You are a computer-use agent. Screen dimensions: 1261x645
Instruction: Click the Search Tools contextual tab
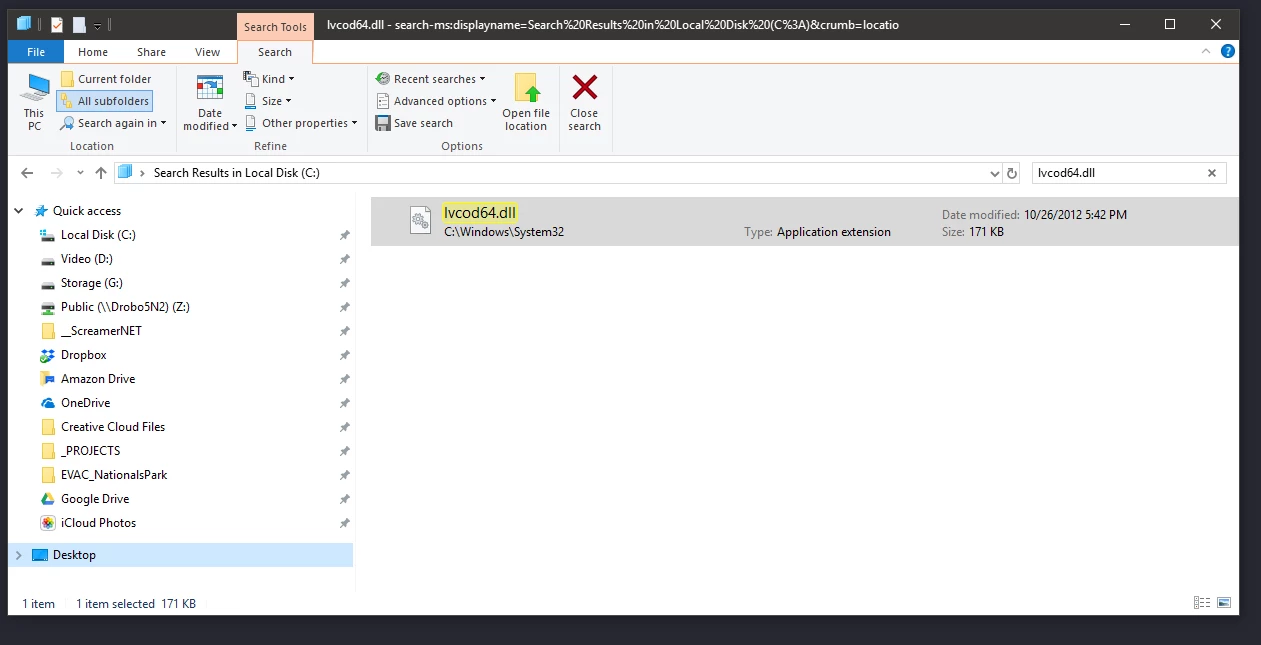point(275,27)
